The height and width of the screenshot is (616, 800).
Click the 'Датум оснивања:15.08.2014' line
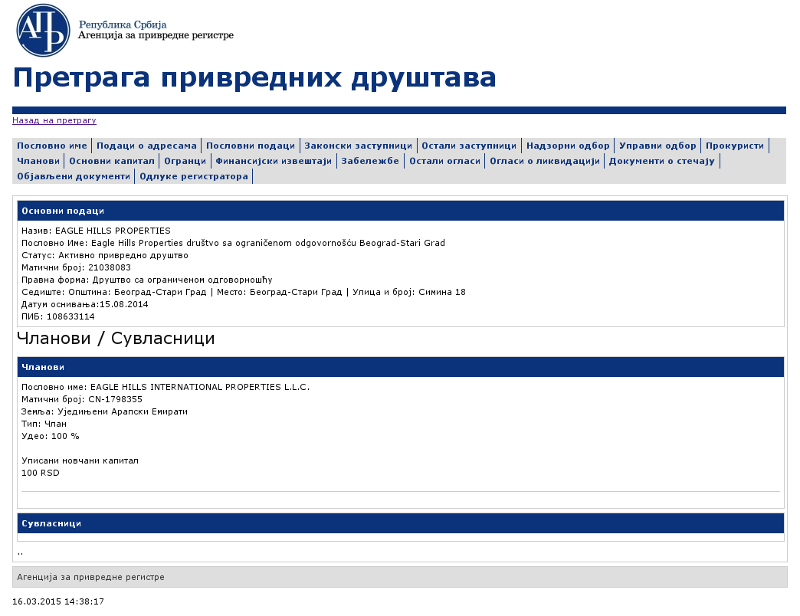85,304
